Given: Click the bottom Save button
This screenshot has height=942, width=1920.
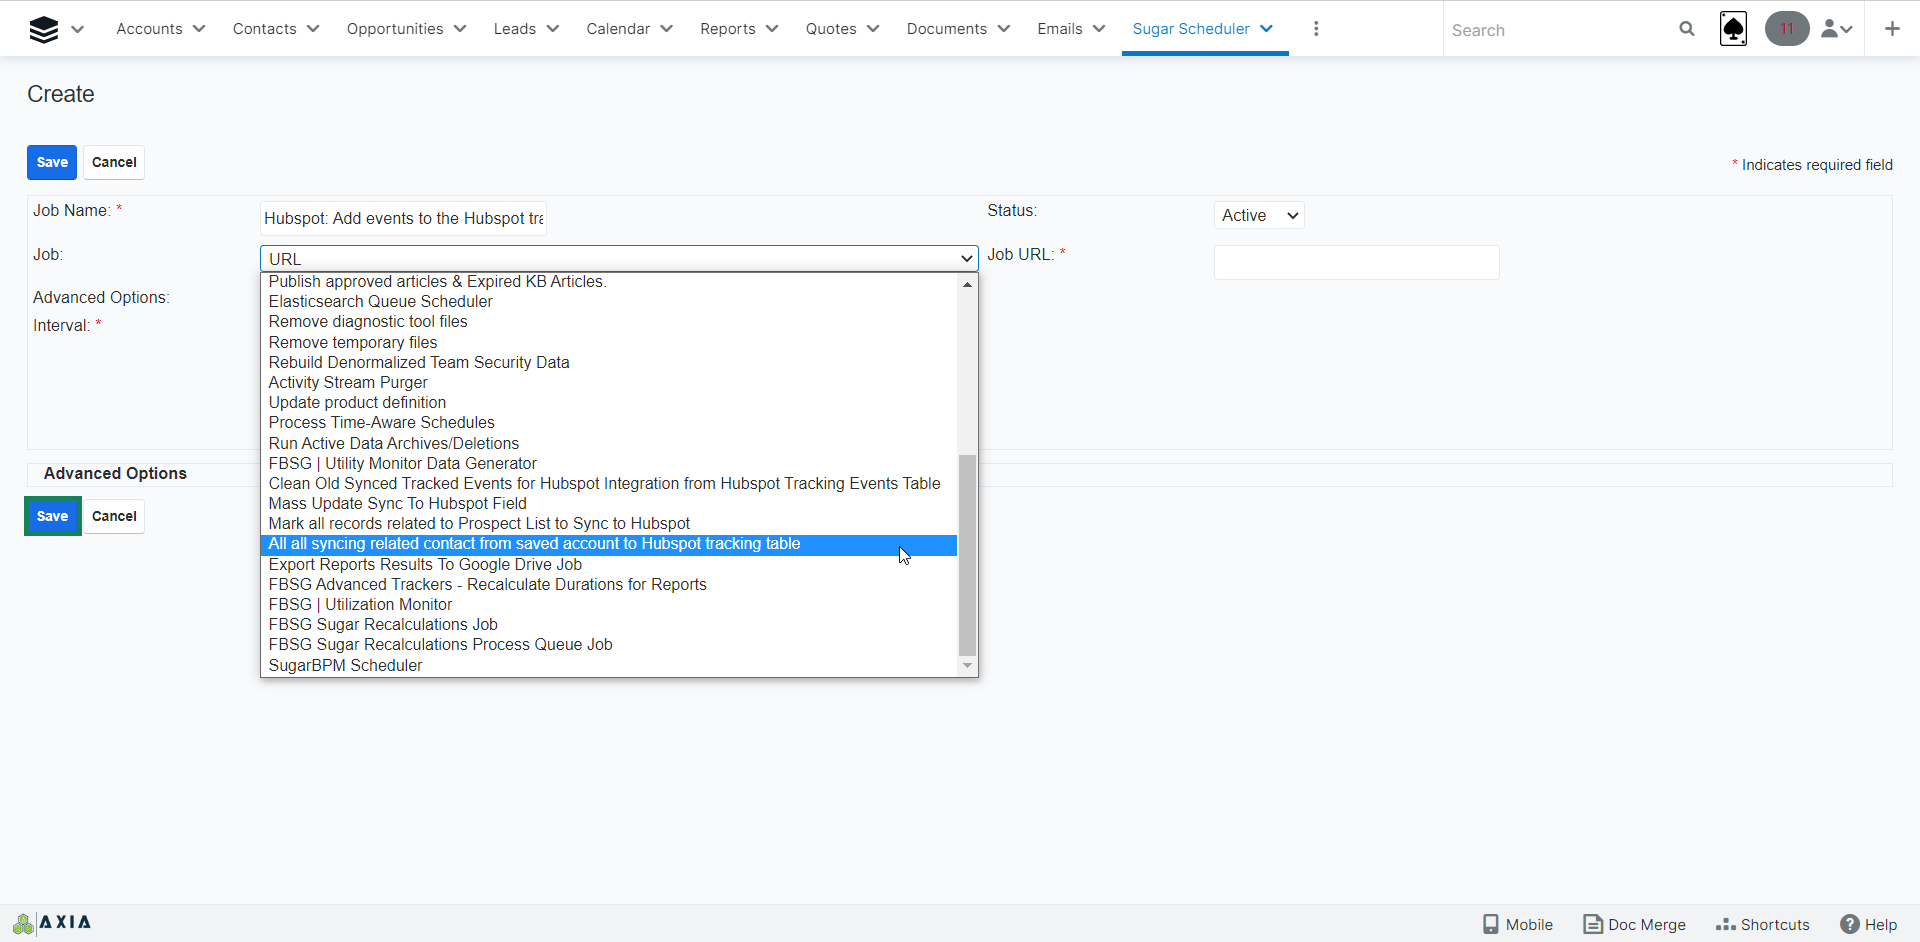Looking at the screenshot, I should tap(52, 516).
